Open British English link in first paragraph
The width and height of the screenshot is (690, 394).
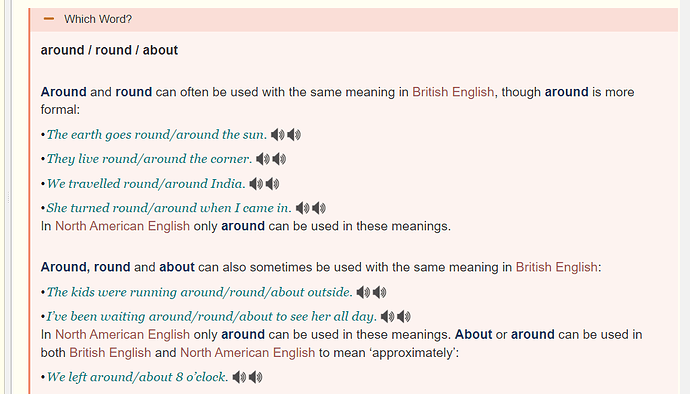(x=453, y=92)
